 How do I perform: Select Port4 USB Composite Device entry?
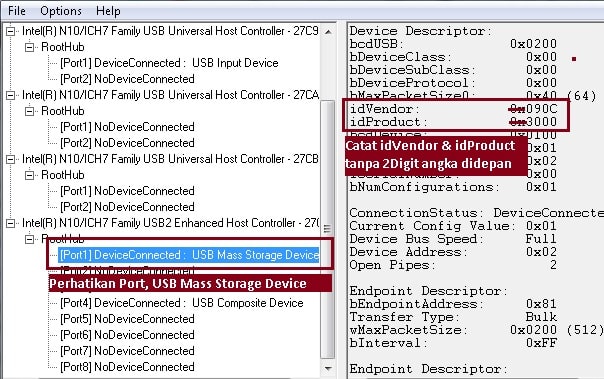pyautogui.click(x=181, y=303)
